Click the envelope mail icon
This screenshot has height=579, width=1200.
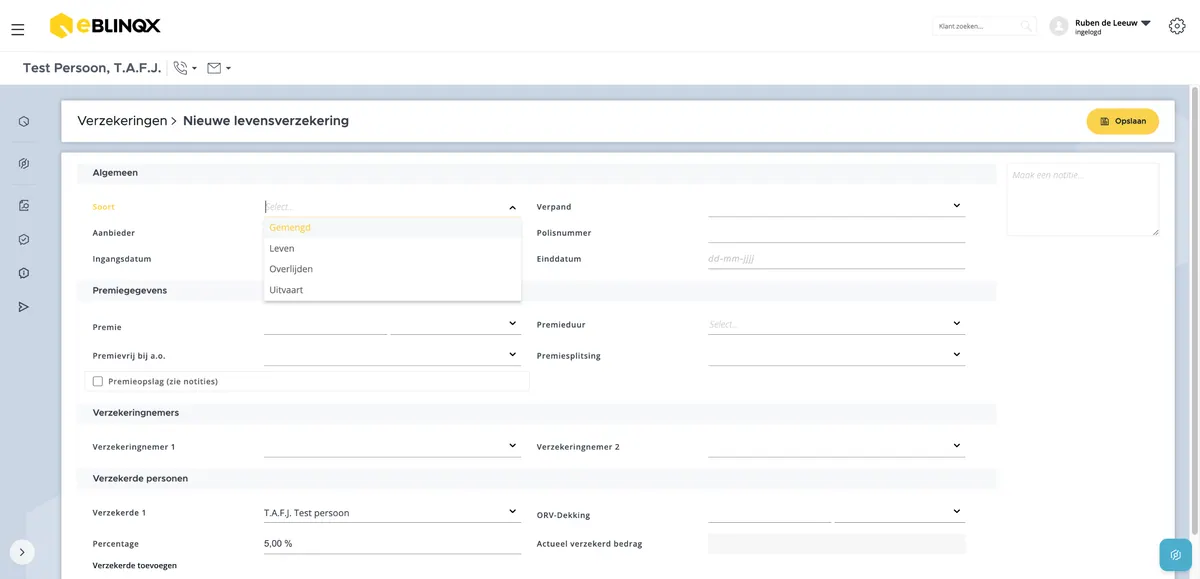[214, 68]
